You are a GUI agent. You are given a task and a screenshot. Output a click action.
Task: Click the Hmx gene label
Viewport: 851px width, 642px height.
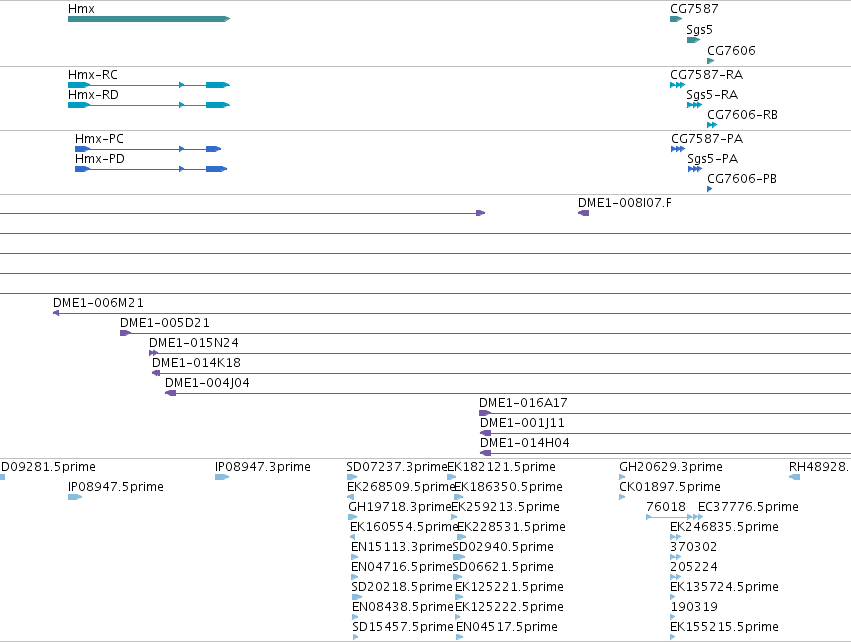(81, 9)
